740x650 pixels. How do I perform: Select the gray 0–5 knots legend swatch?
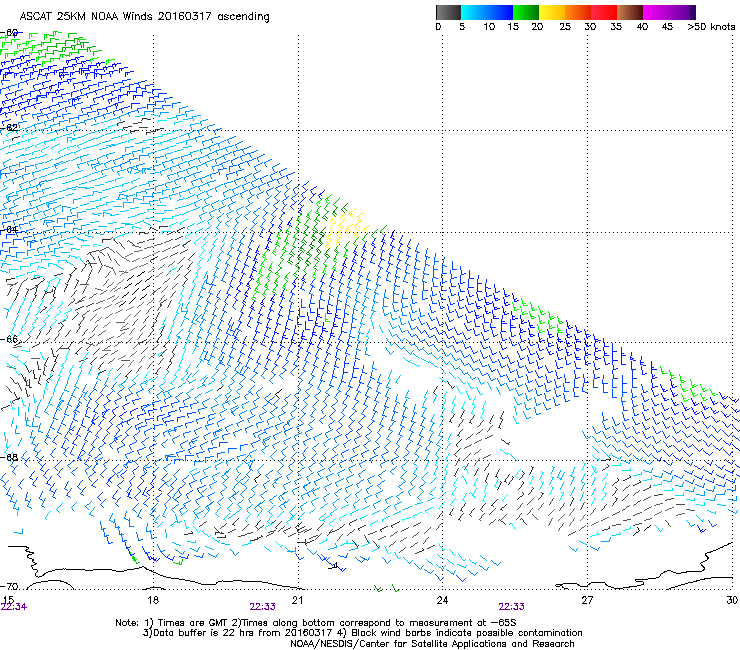click(x=448, y=12)
